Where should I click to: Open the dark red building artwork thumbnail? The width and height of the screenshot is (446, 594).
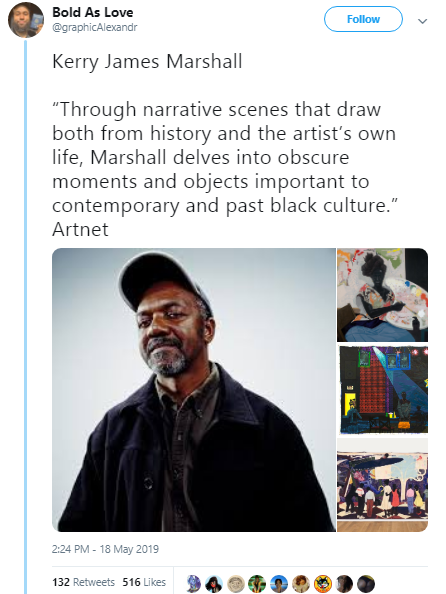click(382, 390)
